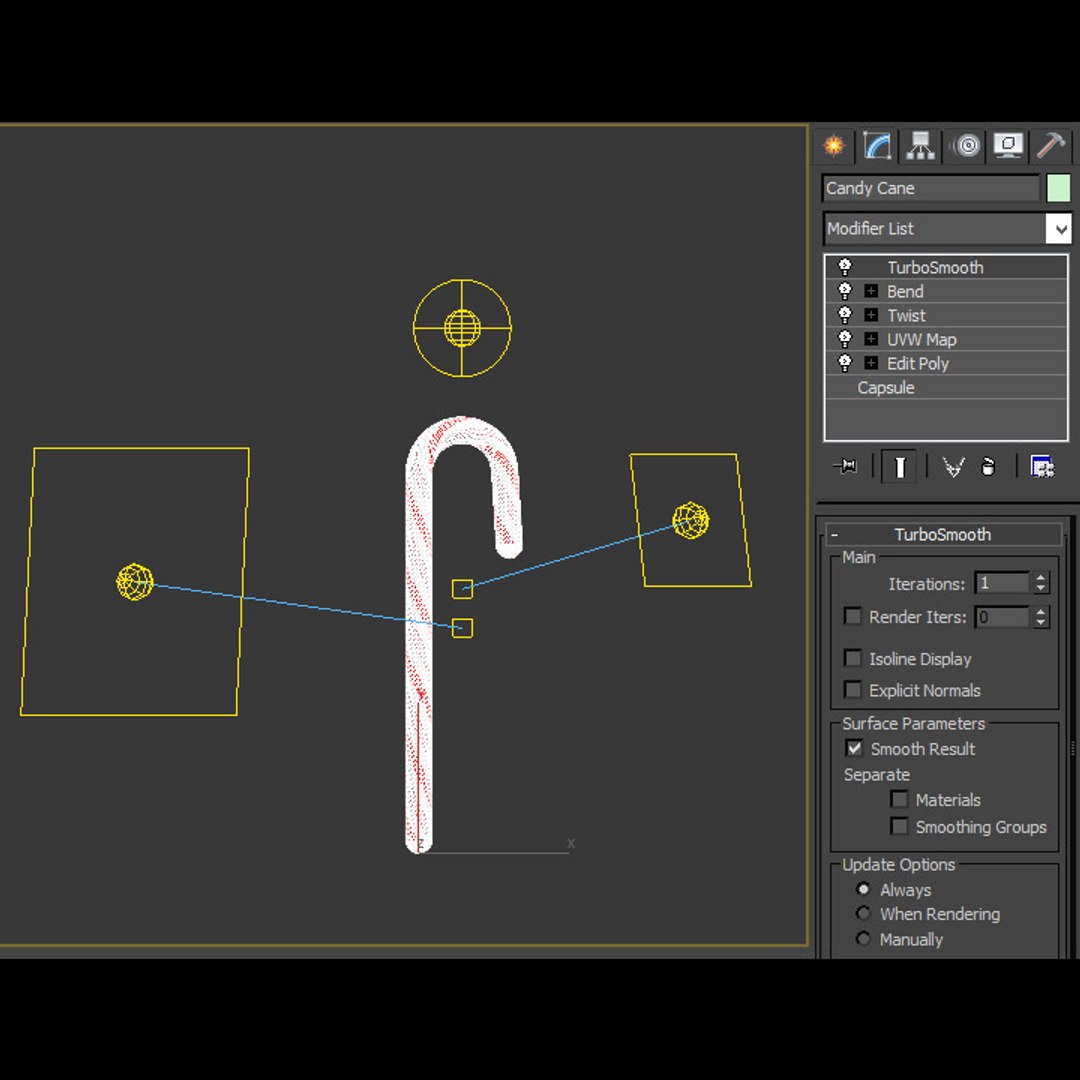
Task: Select TurboSmooth entry in modifier stack
Action: click(935, 267)
